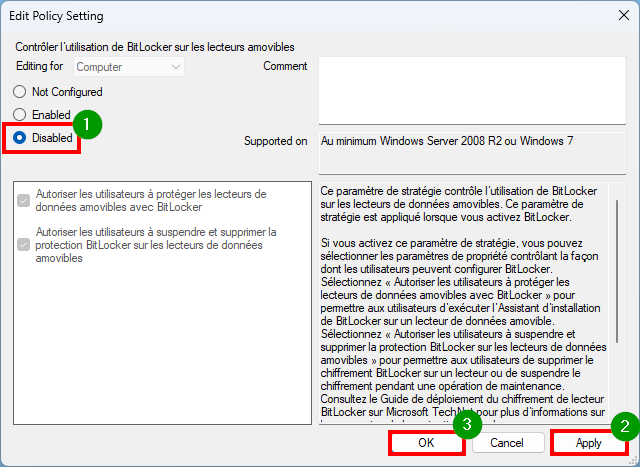Apply the policy setting changes
Image resolution: width=640 pixels, height=467 pixels.
point(589,443)
